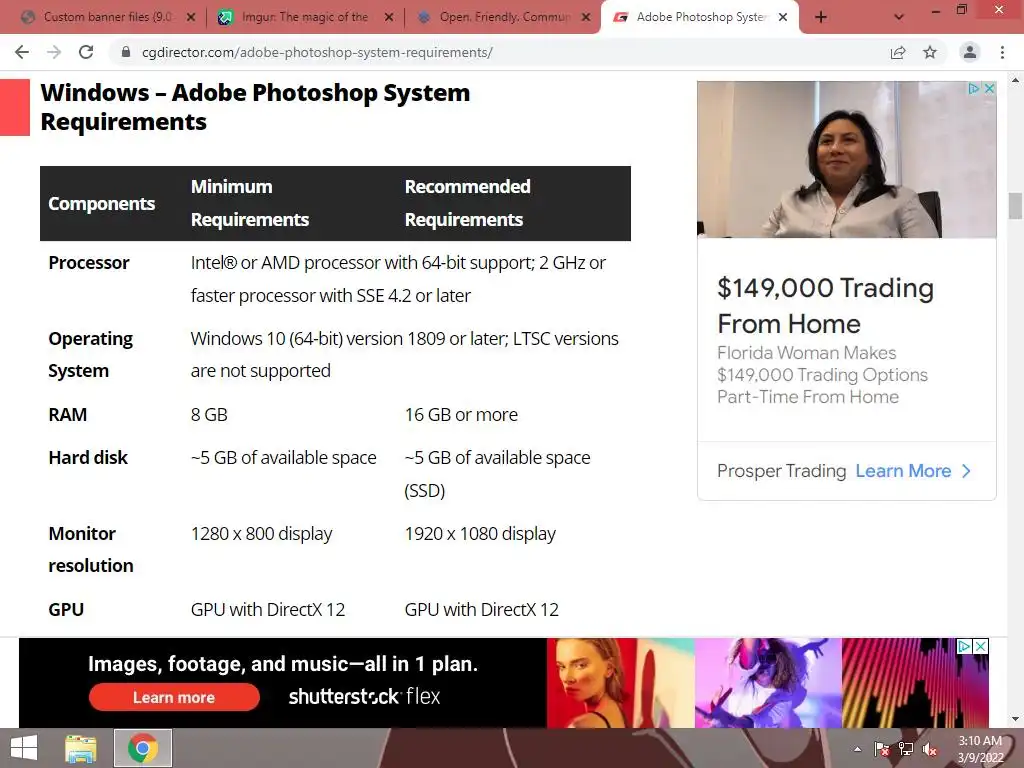Open the Chrome three-dot menu
The height and width of the screenshot is (768, 1024).
[x=1002, y=52]
